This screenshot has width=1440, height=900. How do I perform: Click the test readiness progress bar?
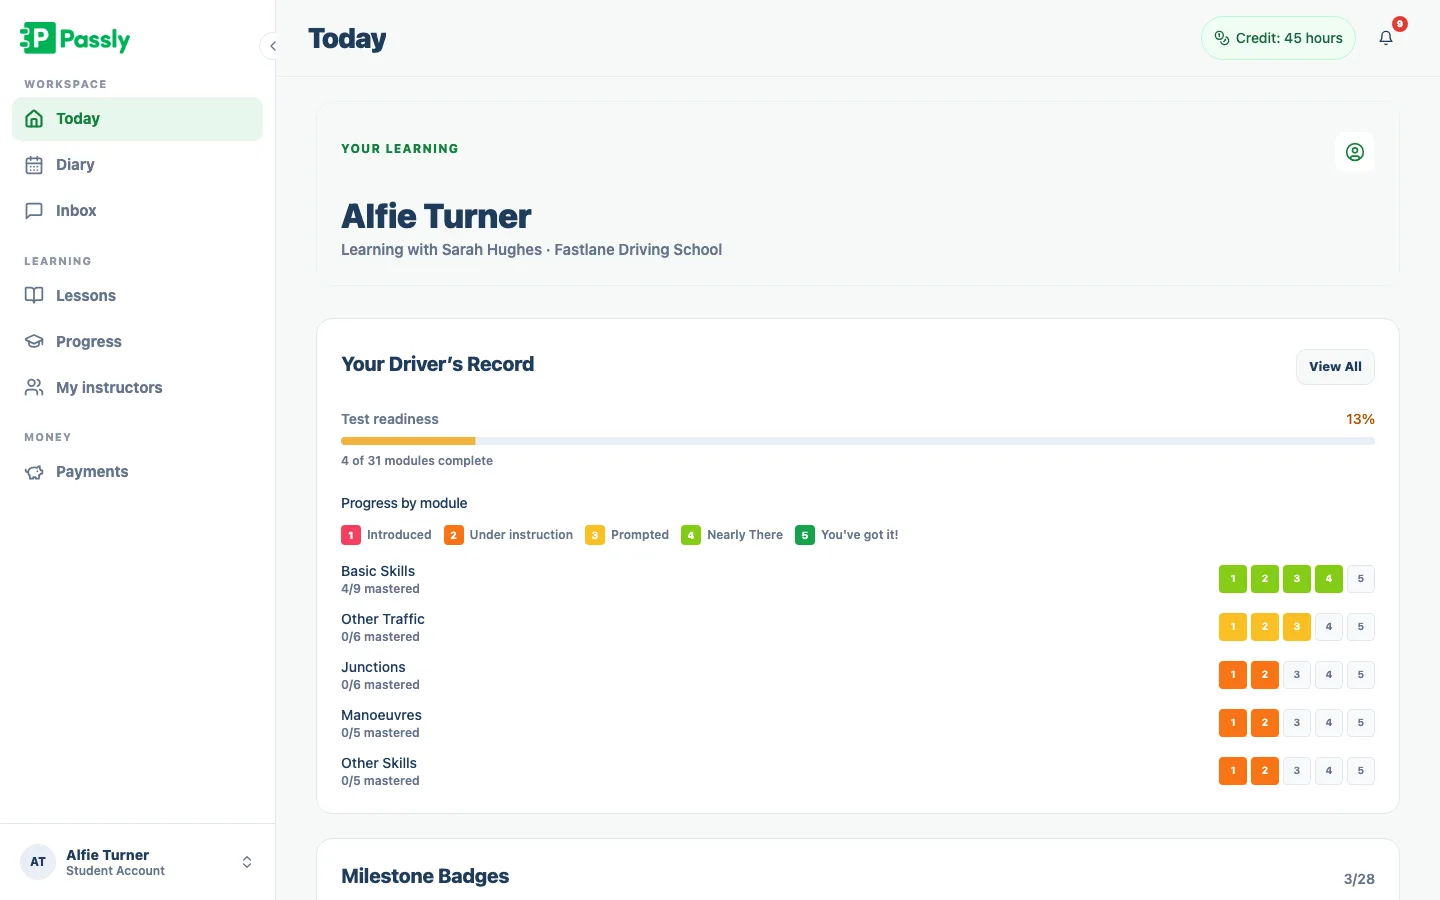click(858, 441)
